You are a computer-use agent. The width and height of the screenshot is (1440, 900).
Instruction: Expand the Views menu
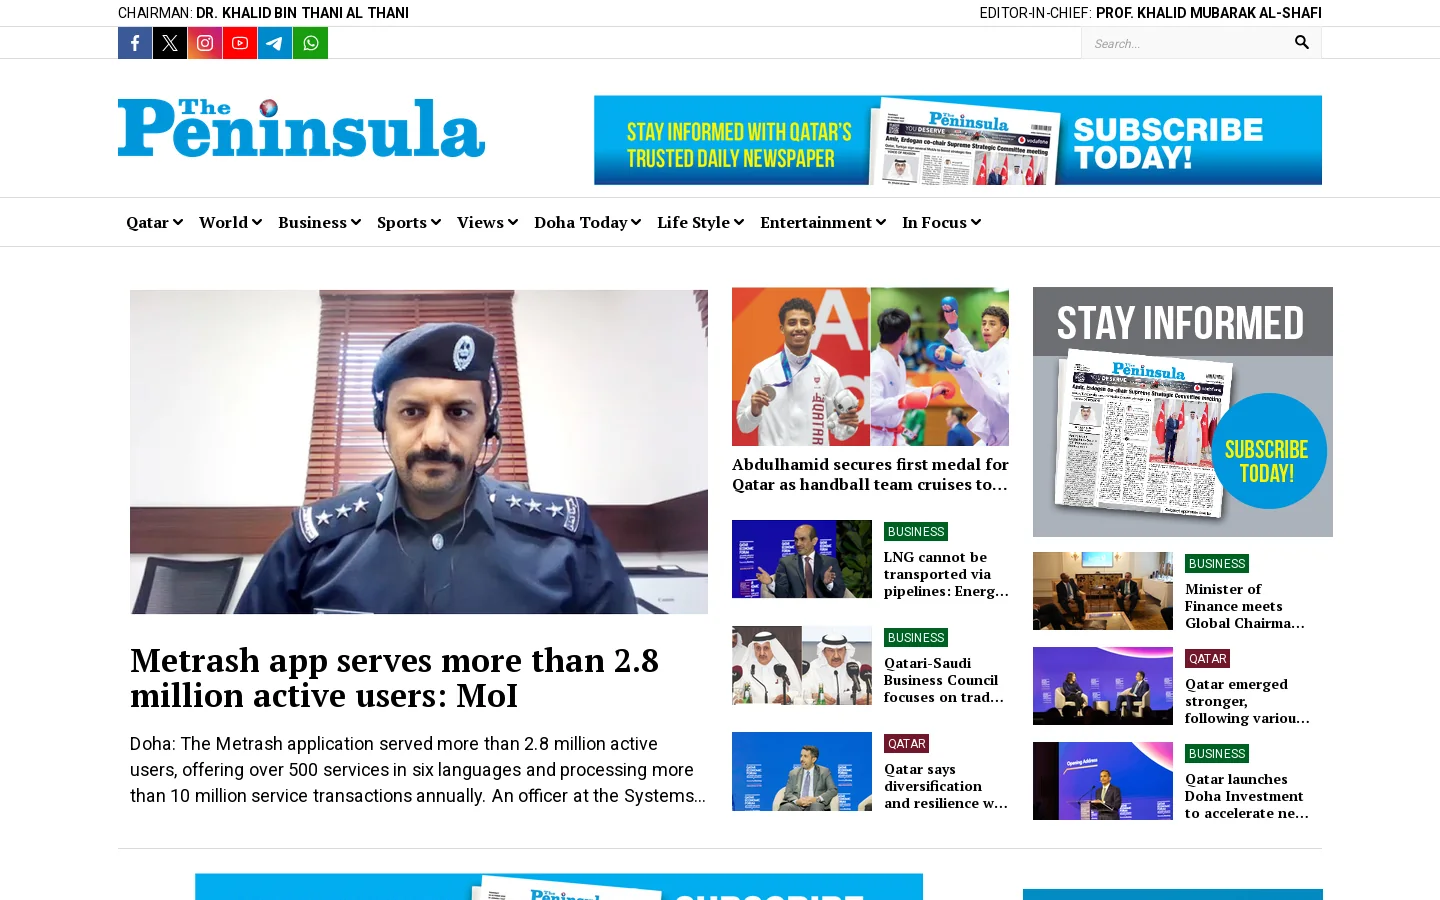(x=487, y=222)
